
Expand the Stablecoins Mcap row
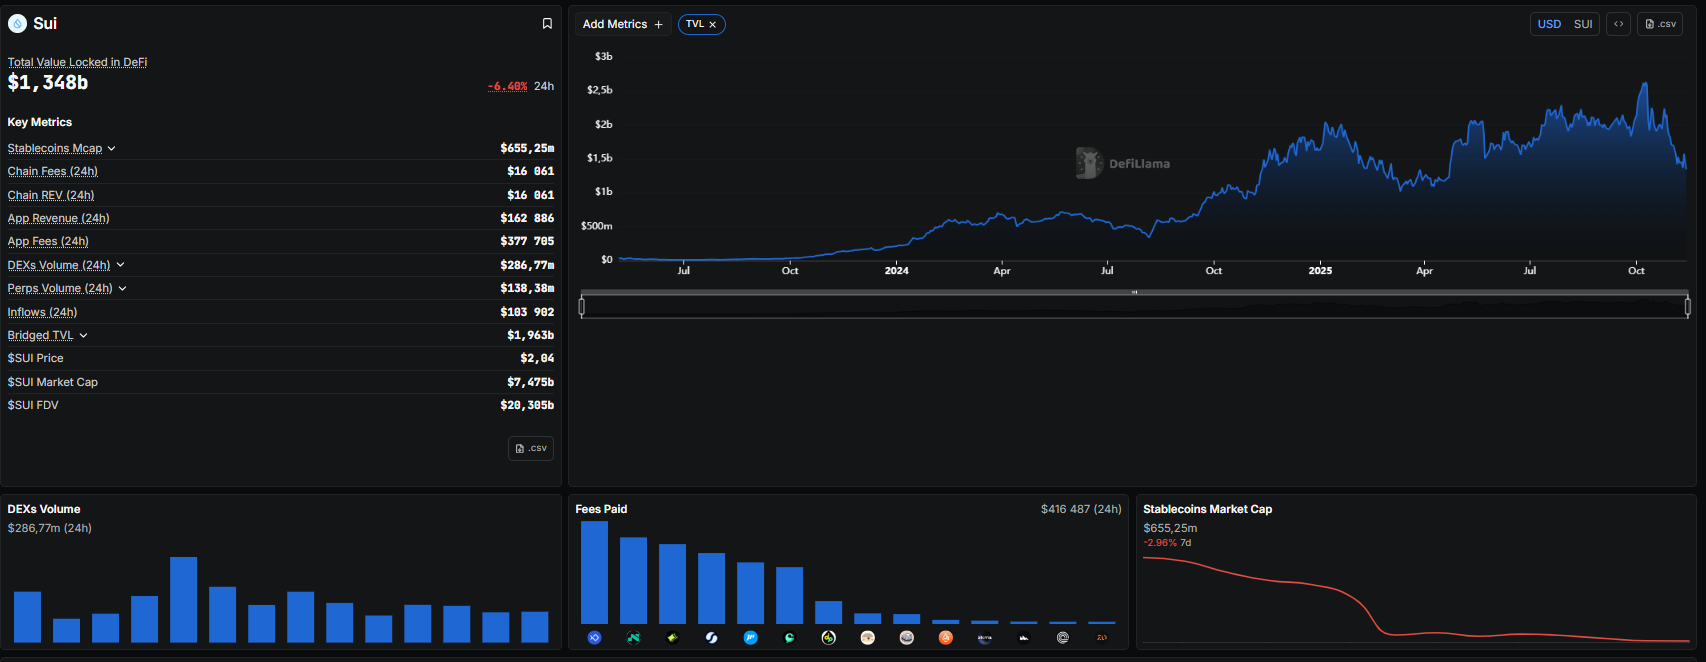click(112, 149)
